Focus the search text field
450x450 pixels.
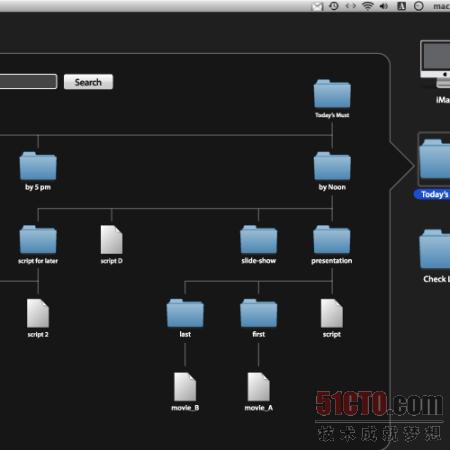[x=28, y=82]
